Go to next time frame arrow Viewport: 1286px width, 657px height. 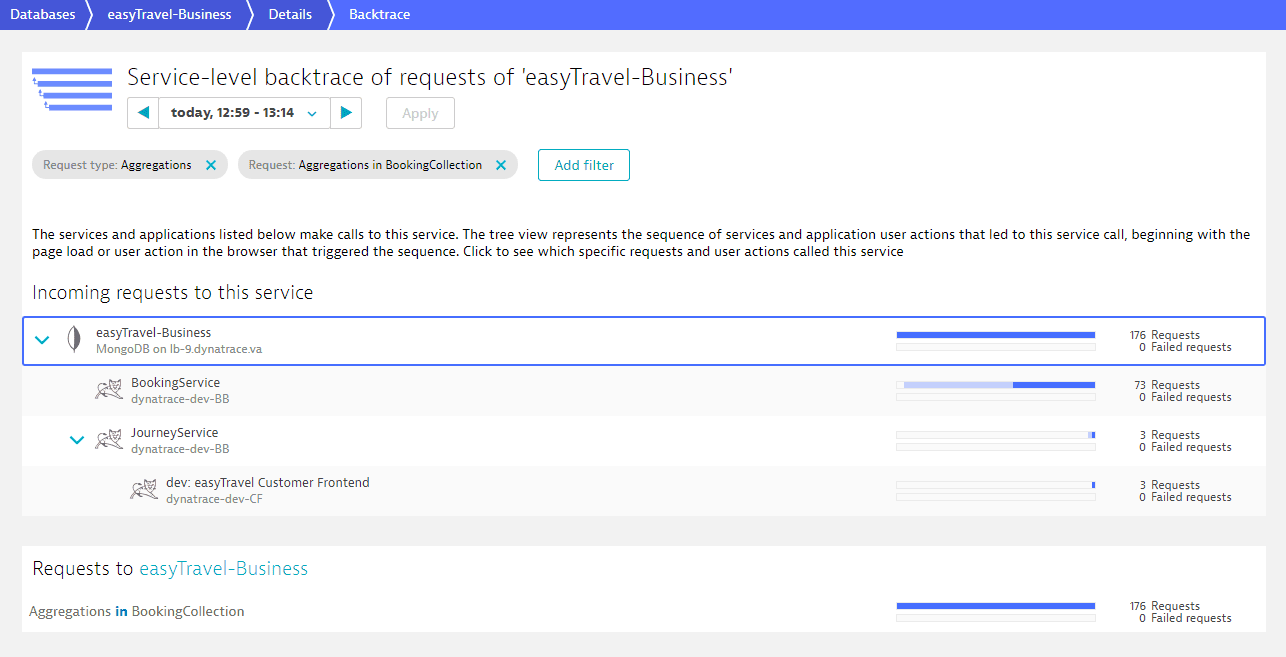pos(346,113)
